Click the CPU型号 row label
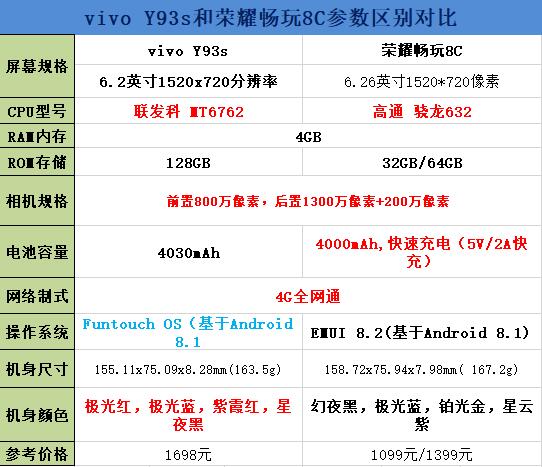This screenshot has height=467, width=542. 37,111
